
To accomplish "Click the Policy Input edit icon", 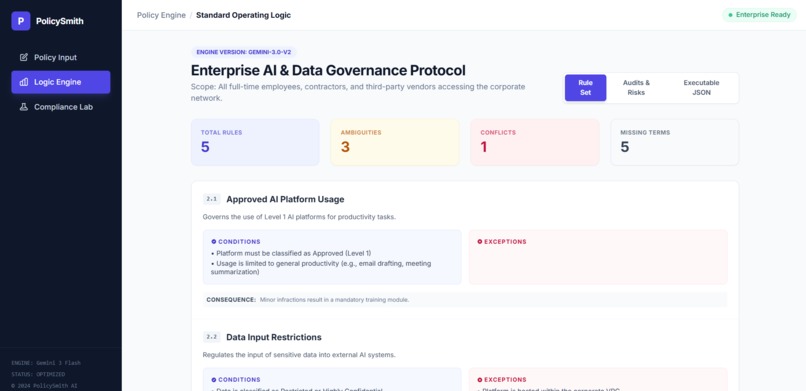I will pyautogui.click(x=24, y=58).
